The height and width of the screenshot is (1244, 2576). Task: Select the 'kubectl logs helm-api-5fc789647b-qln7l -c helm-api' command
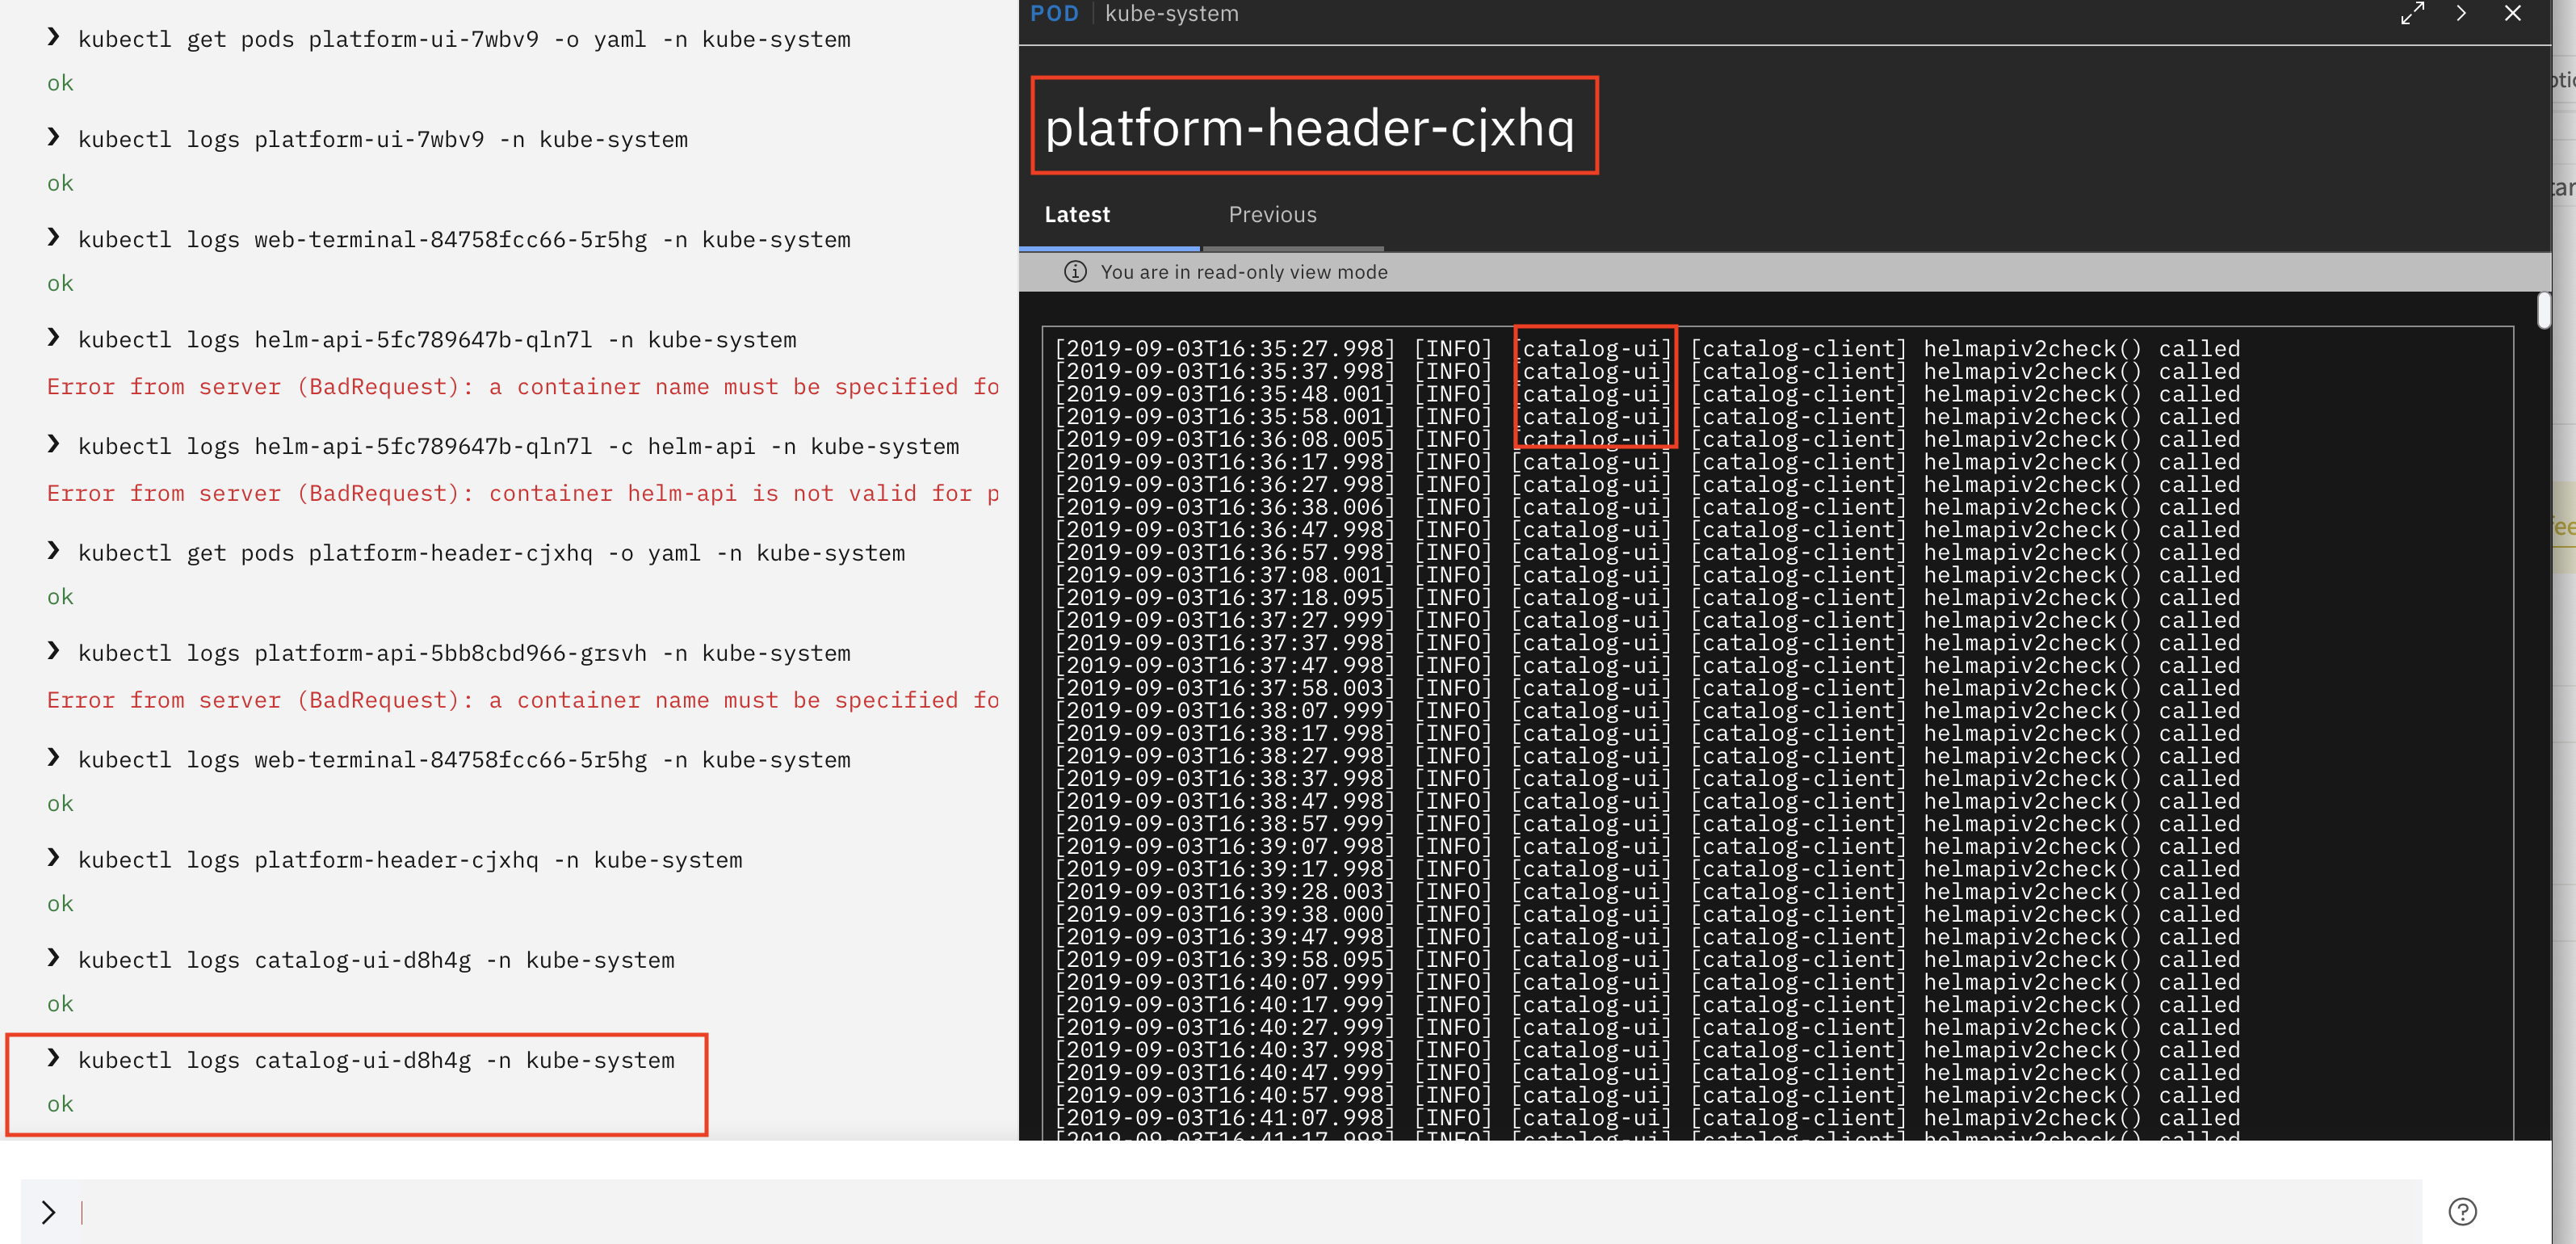tap(518, 446)
